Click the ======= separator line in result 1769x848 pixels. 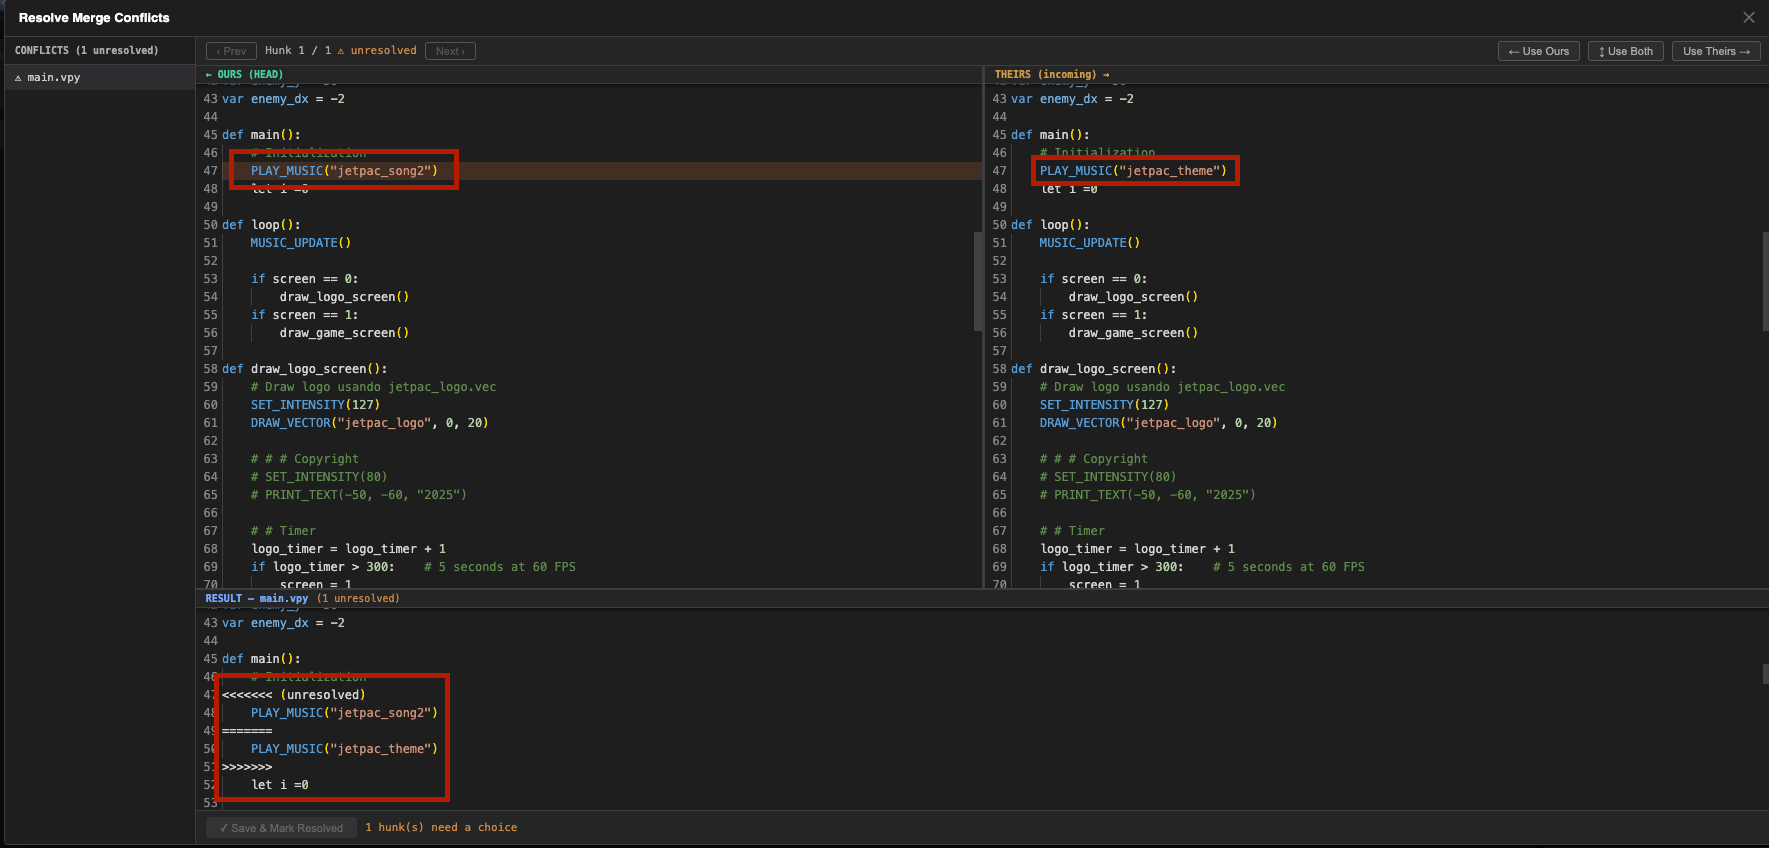tap(247, 731)
